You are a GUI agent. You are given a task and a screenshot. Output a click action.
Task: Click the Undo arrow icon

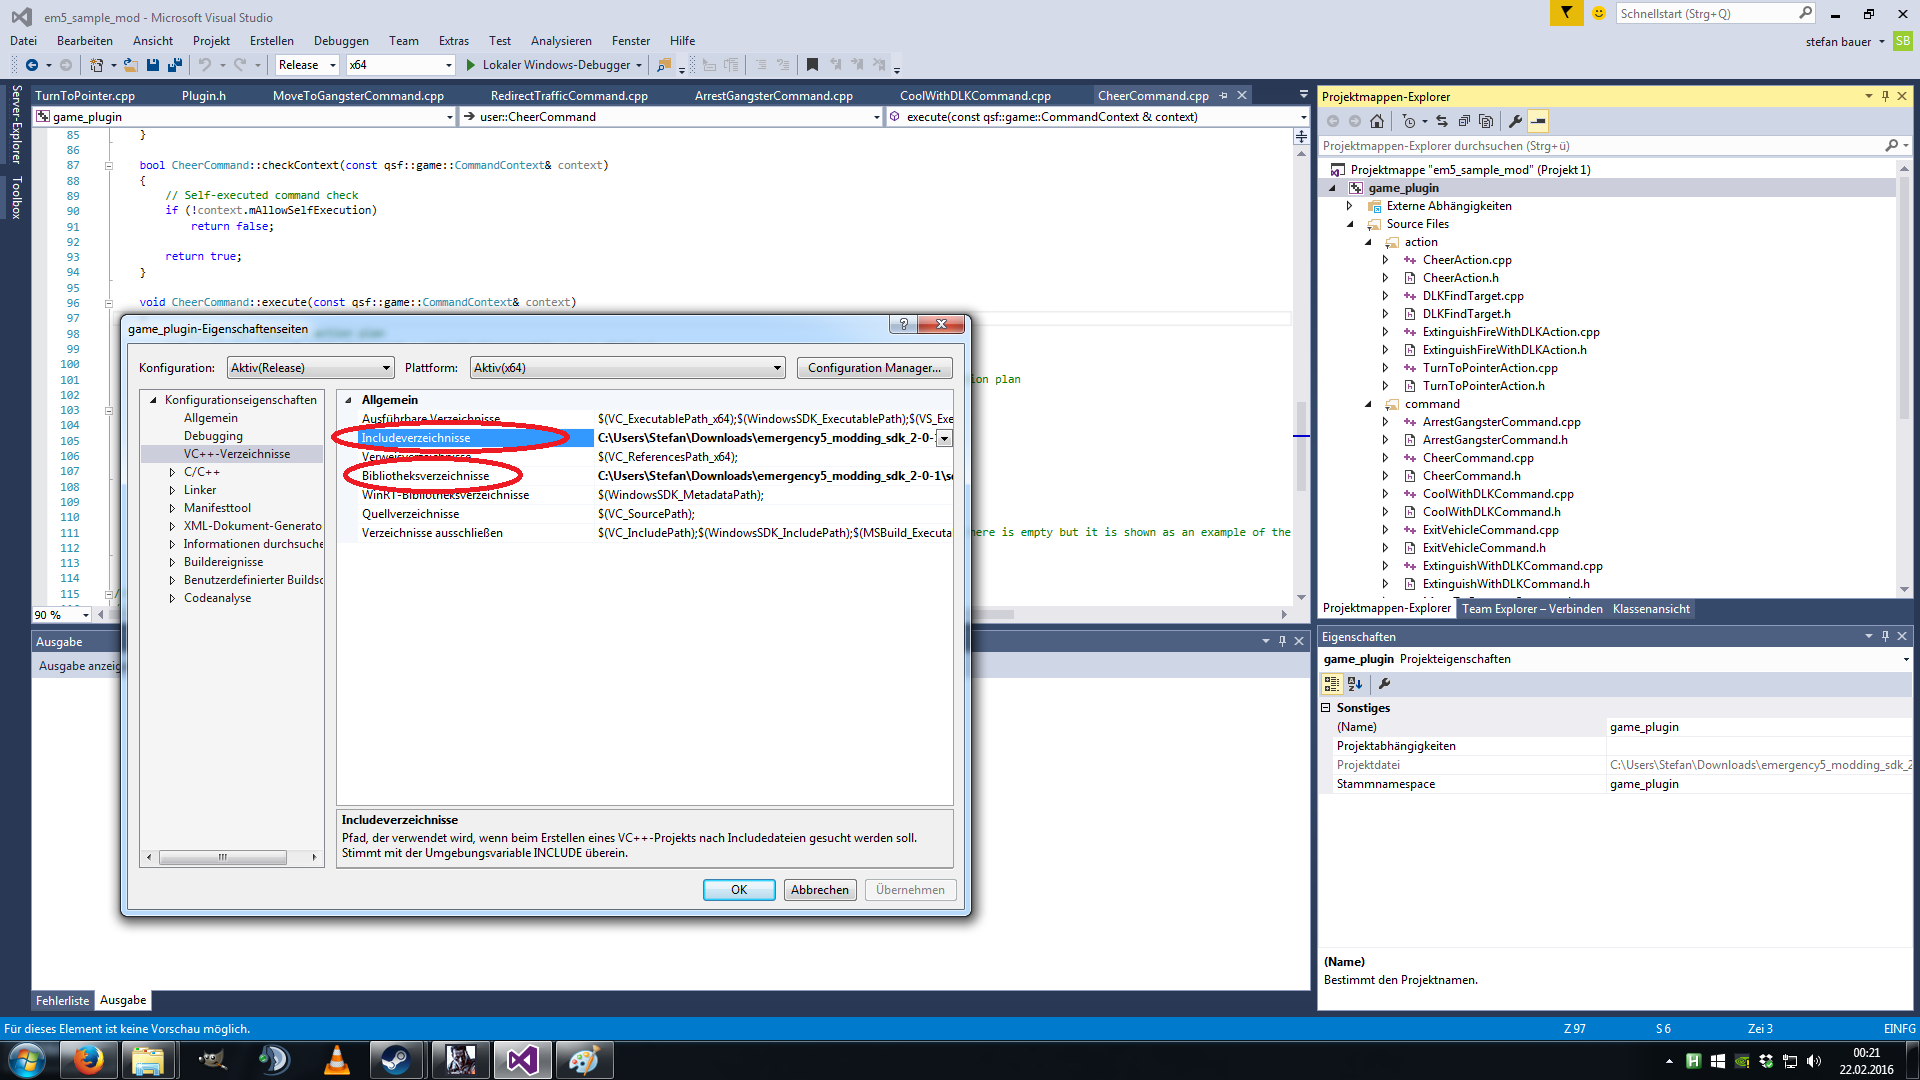(205, 65)
